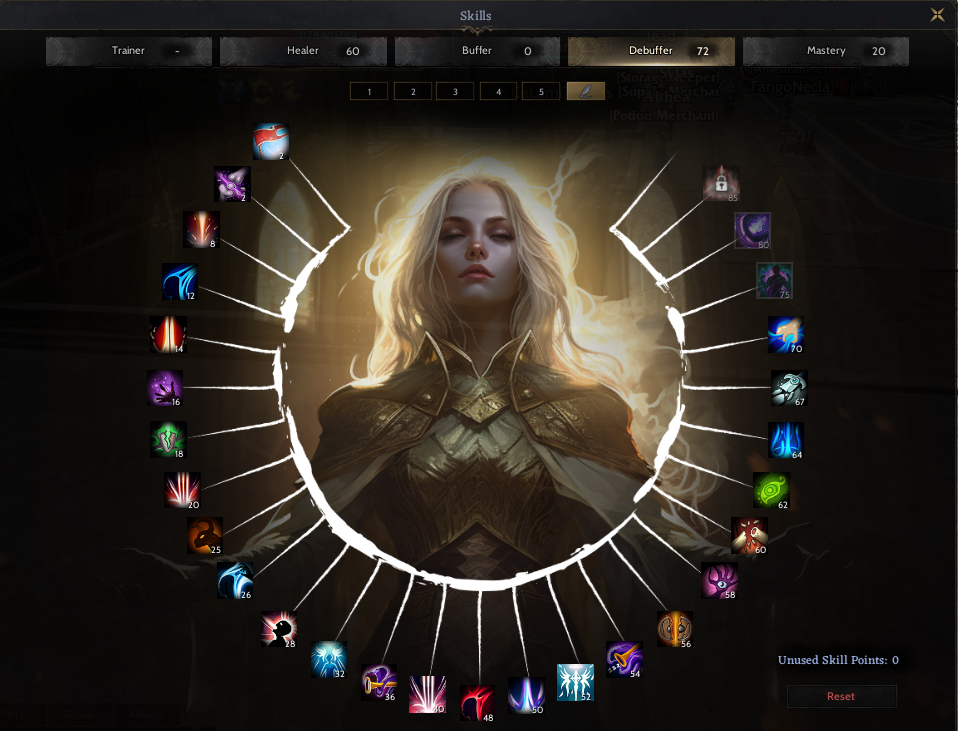The image size is (958, 731).
Task: Select skill preset 3
Action: [455, 91]
